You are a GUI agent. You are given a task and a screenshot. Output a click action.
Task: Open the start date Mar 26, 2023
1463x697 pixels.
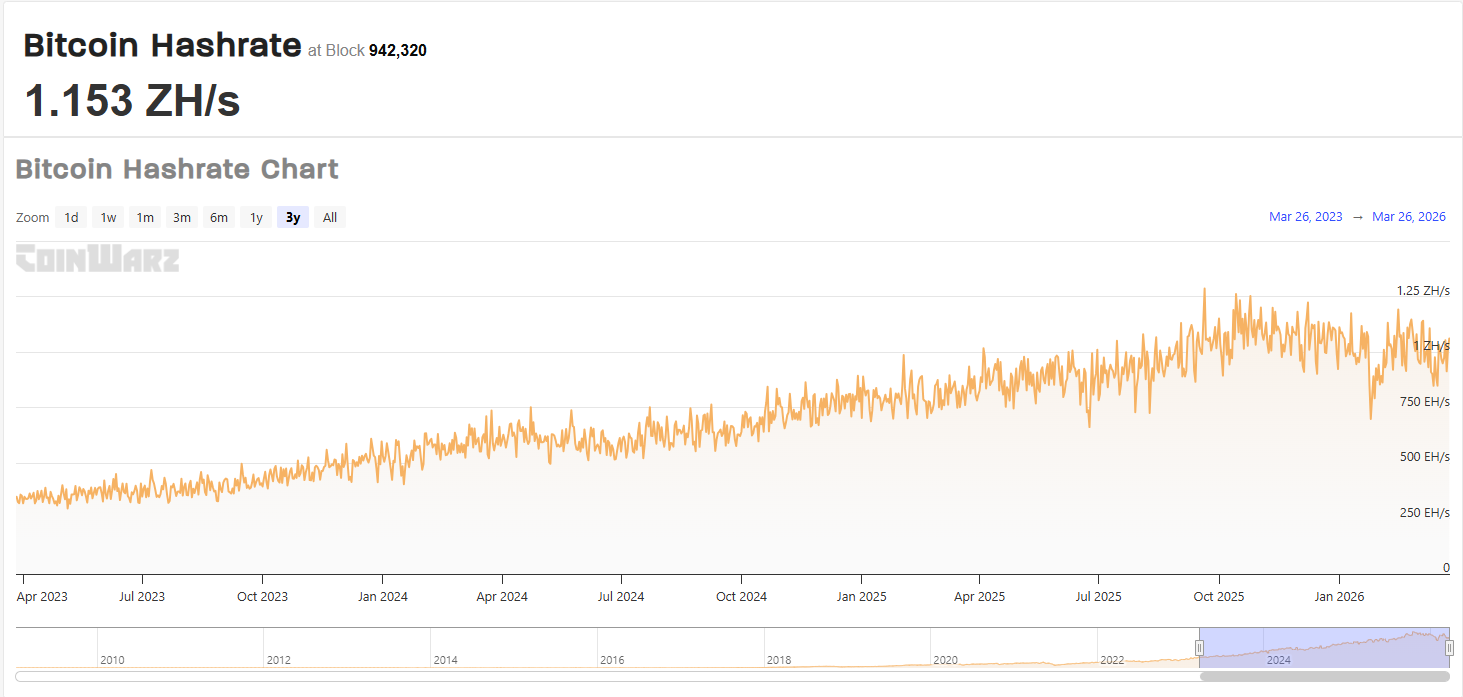point(1305,216)
